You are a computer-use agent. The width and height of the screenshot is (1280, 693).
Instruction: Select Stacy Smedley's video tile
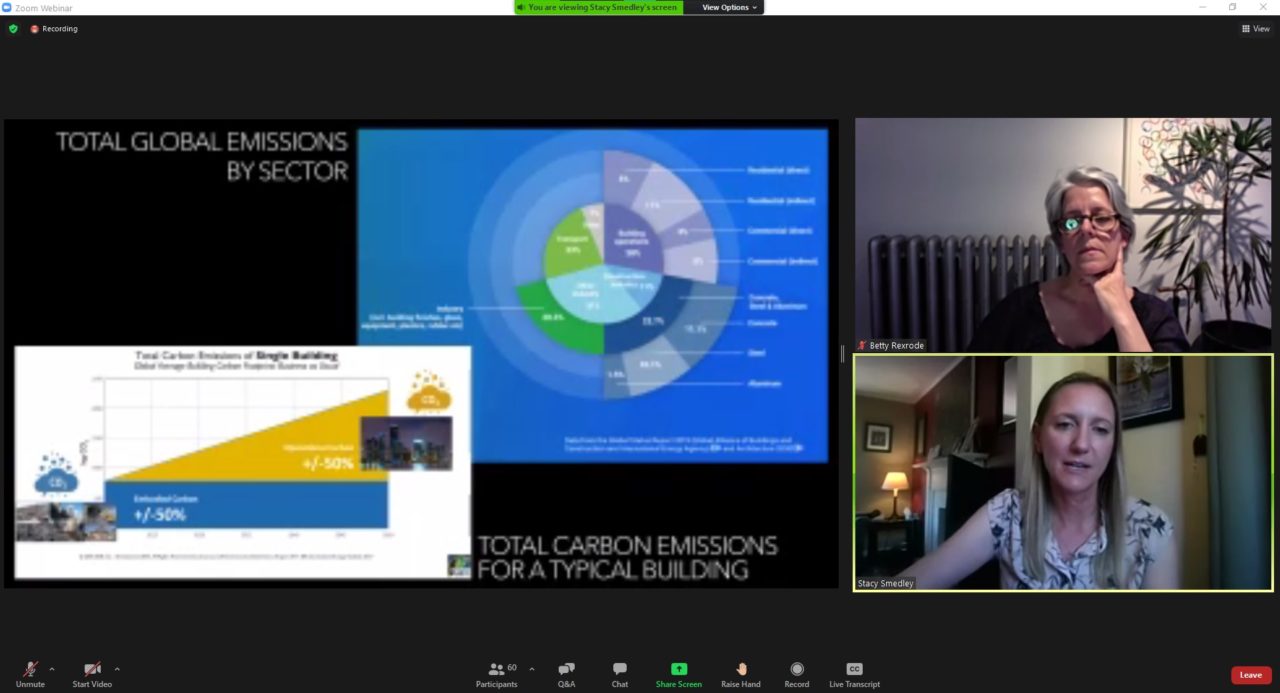click(x=1063, y=472)
